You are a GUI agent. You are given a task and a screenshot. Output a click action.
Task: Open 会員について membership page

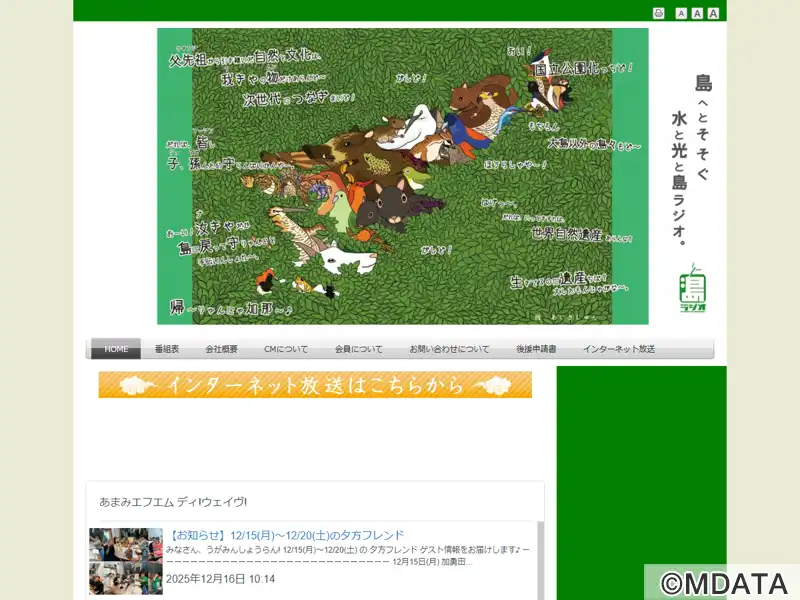358,349
